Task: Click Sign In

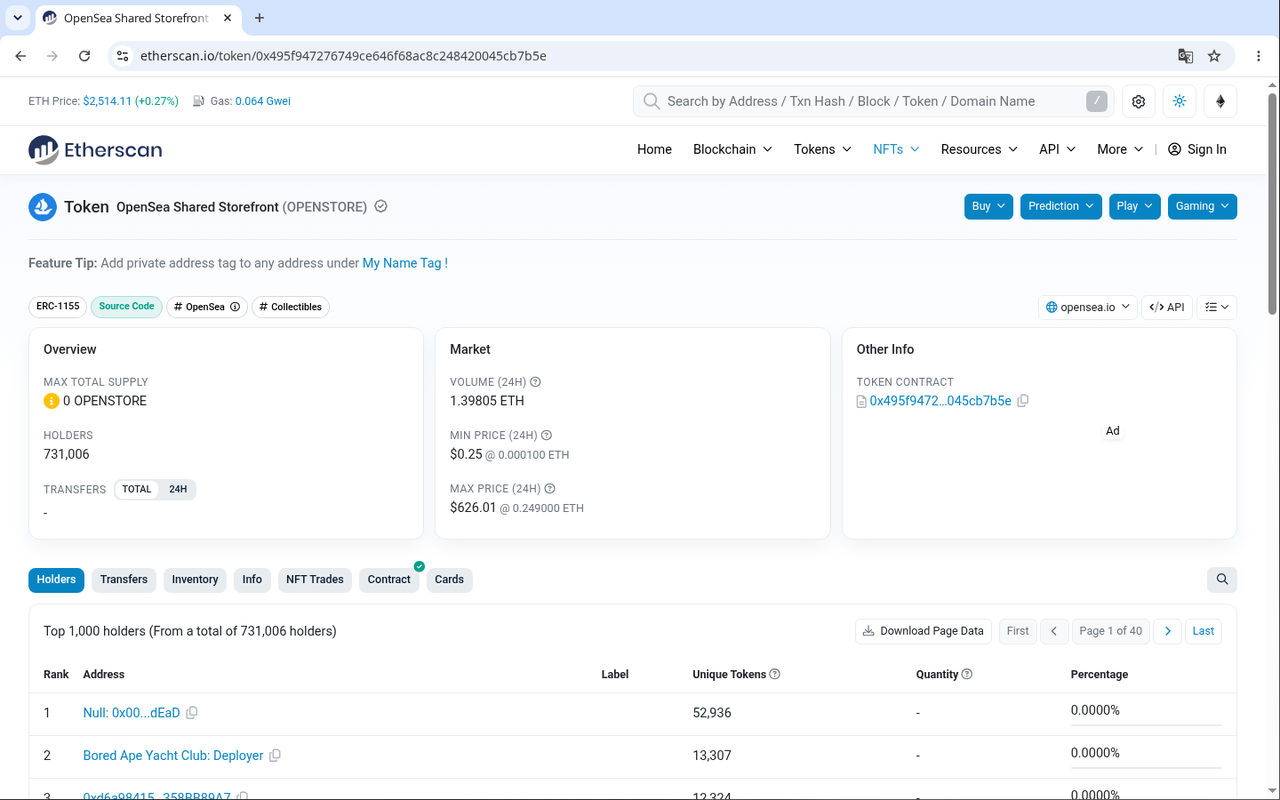Action: pos(1197,150)
